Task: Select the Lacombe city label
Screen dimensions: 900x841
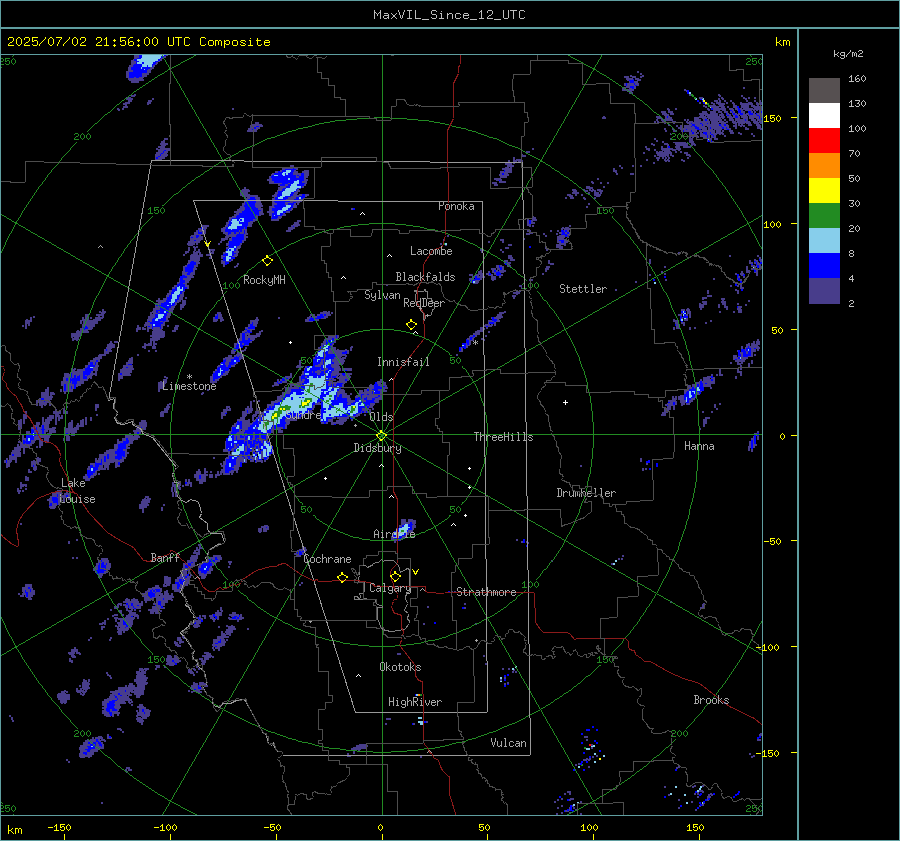Action: [431, 251]
